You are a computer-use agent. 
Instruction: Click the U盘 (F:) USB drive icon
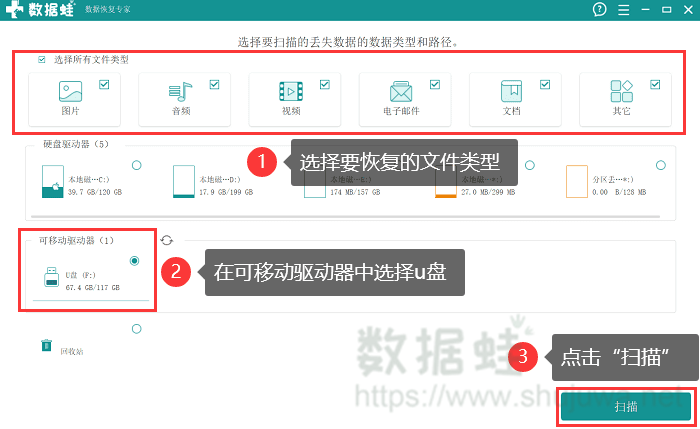tap(51, 277)
